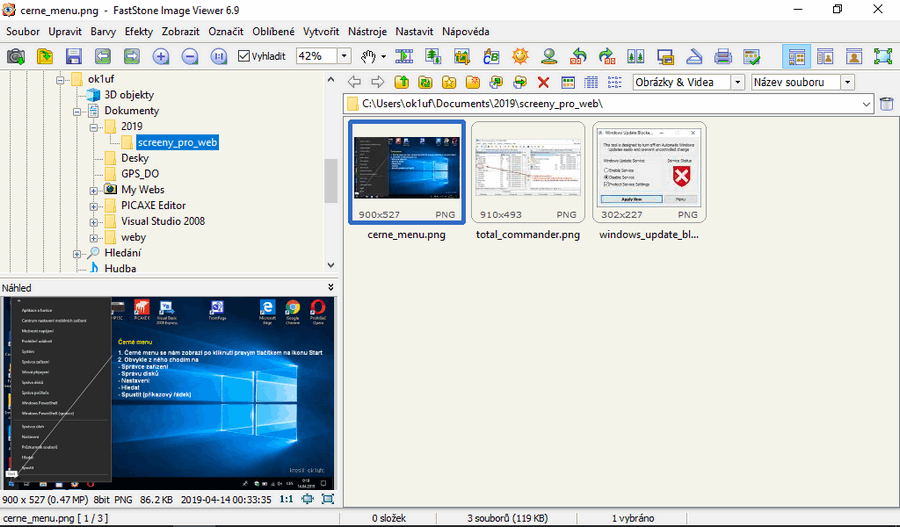900x527 pixels.
Task: Toggle the 1:1 actual size preview button
Action: (285, 498)
